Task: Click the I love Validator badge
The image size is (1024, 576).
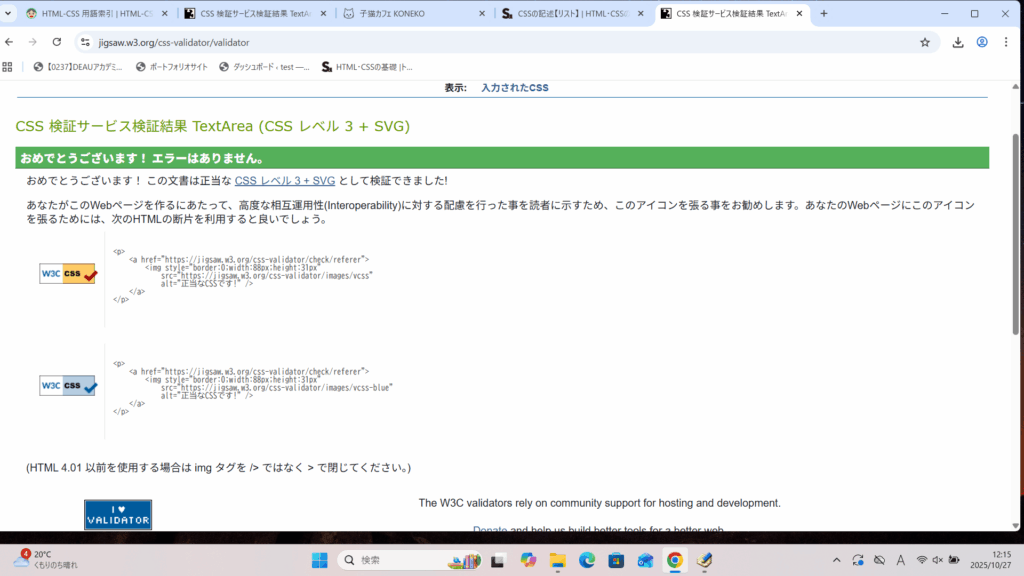Action: pos(118,514)
